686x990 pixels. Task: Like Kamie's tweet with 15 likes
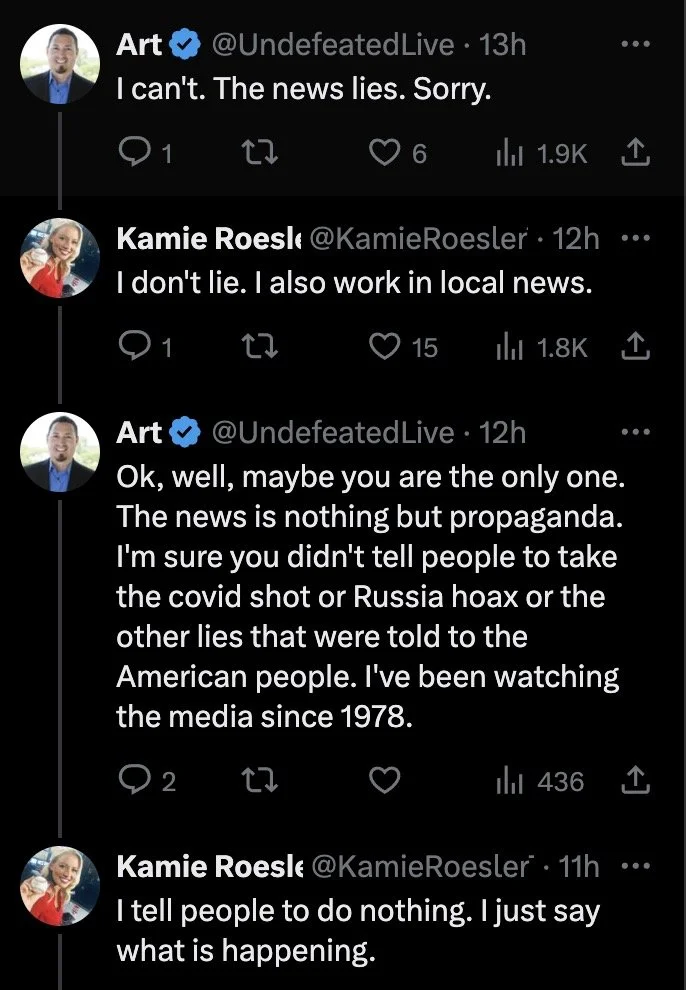coord(403,347)
